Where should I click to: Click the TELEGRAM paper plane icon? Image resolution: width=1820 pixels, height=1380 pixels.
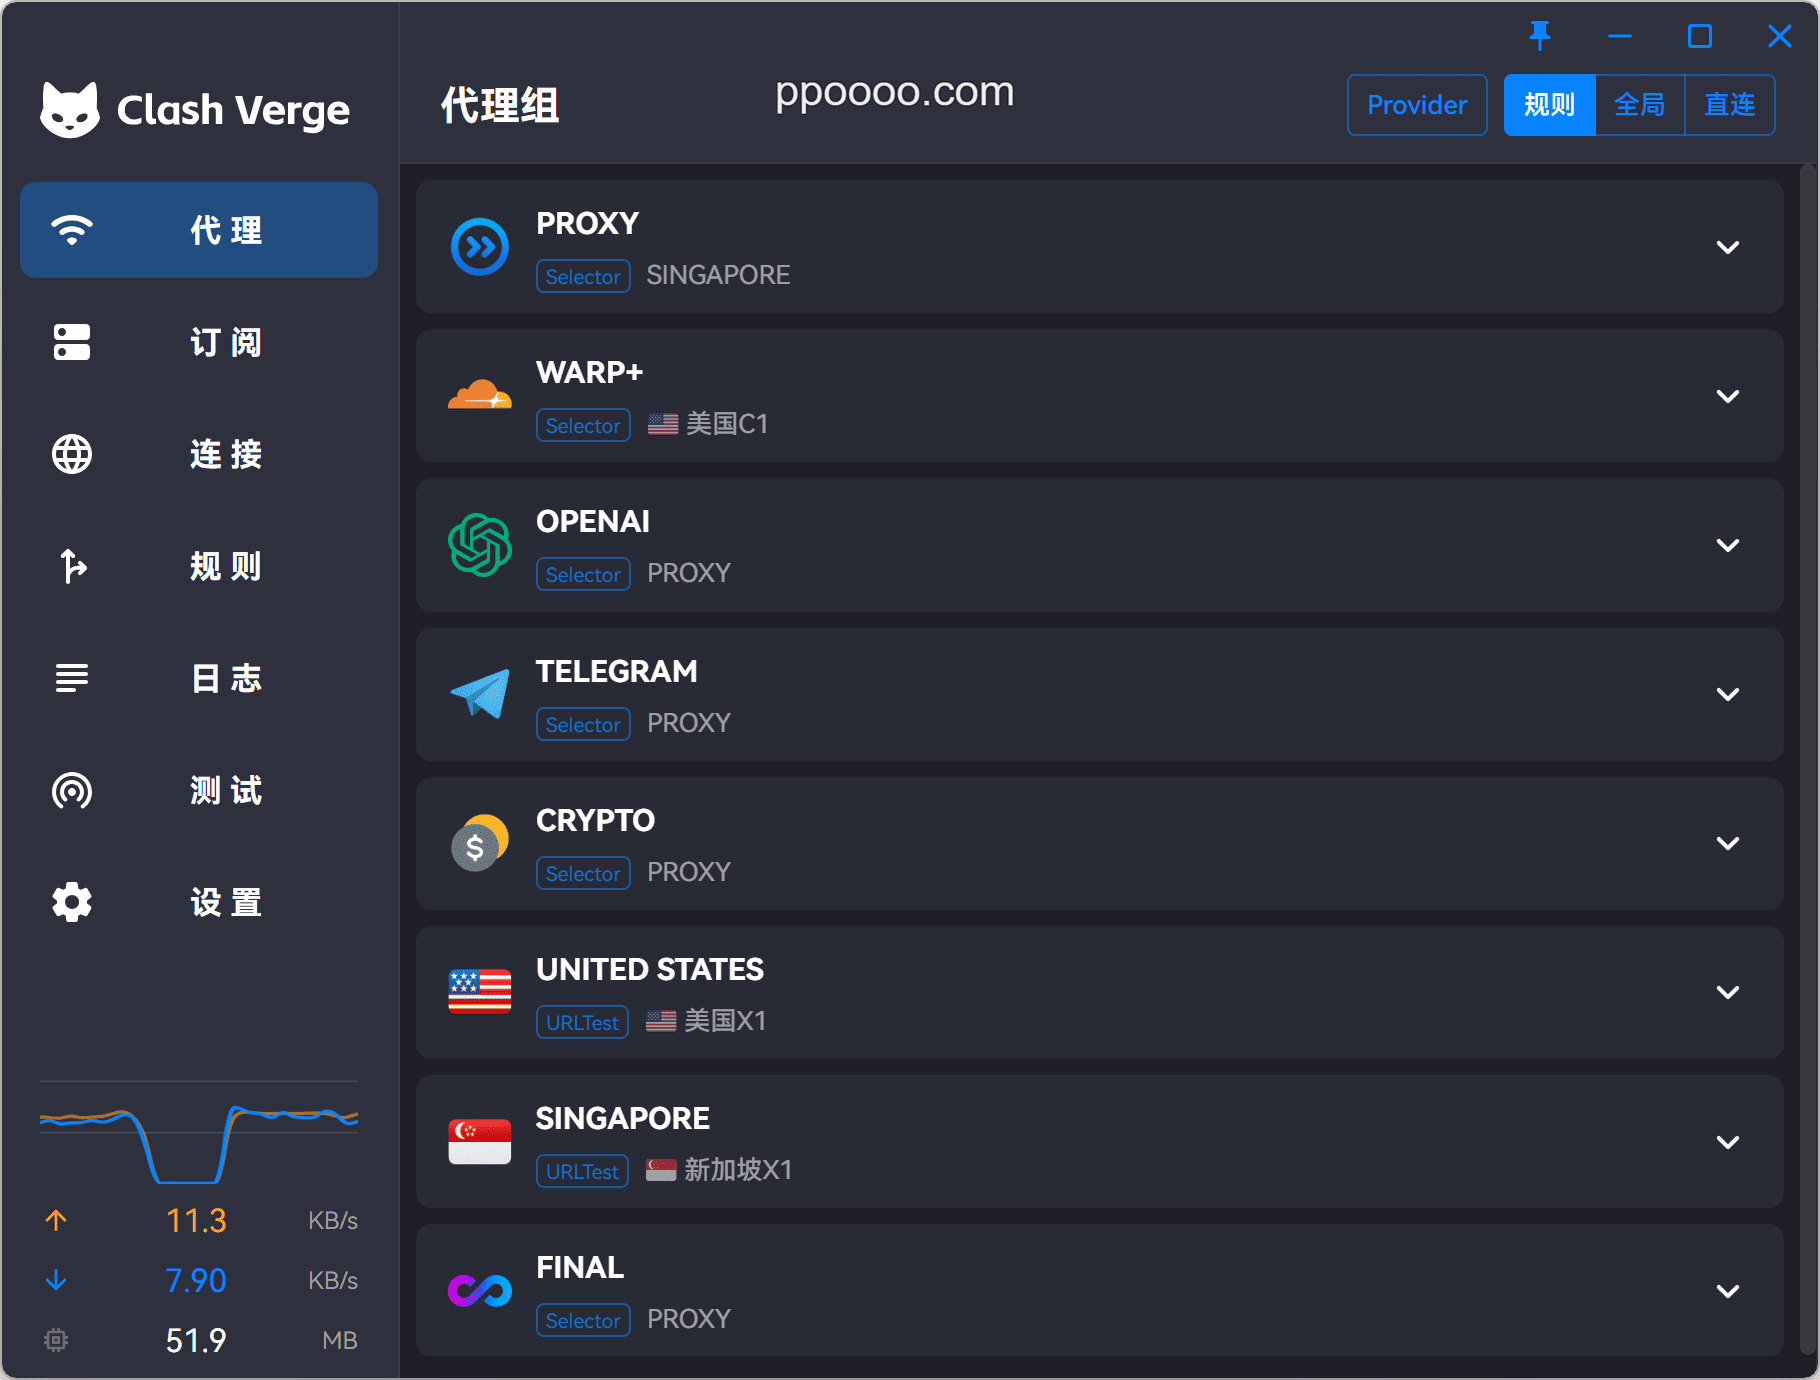(480, 693)
